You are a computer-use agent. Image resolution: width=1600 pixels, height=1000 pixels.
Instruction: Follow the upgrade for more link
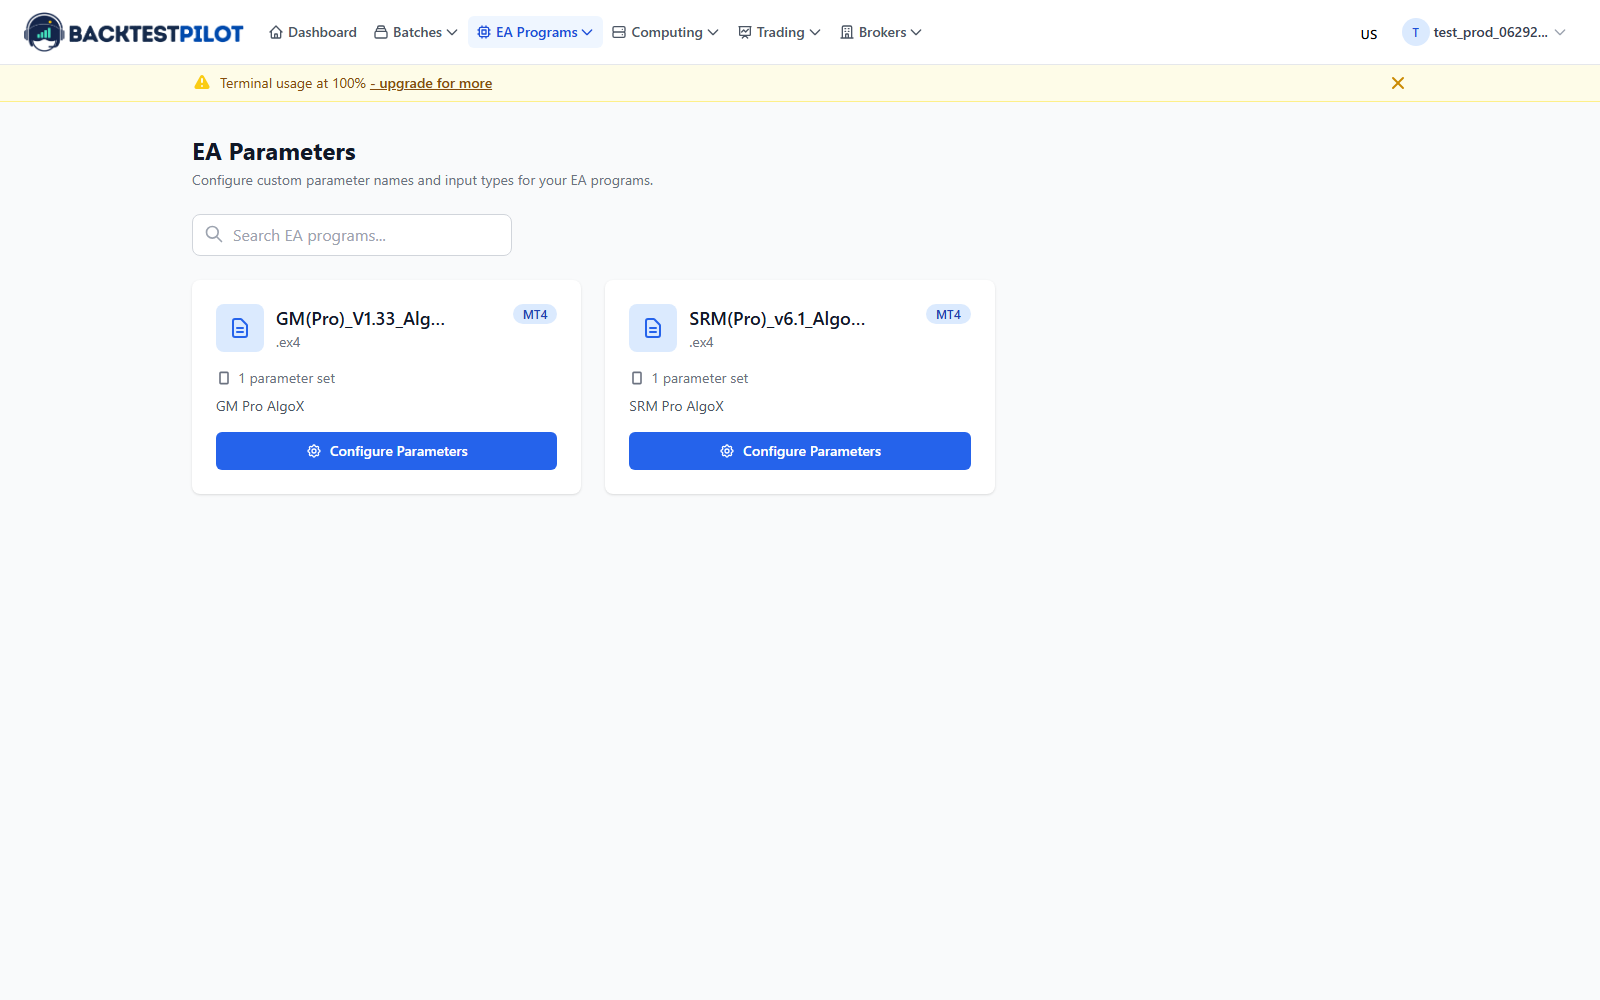click(431, 83)
